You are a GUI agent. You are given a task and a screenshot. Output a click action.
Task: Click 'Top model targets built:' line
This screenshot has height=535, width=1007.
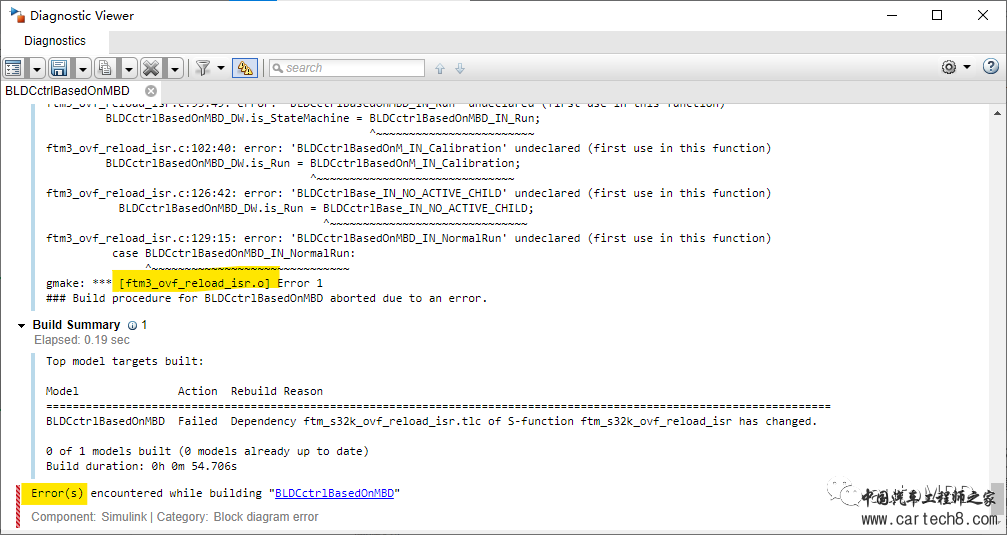point(125,362)
